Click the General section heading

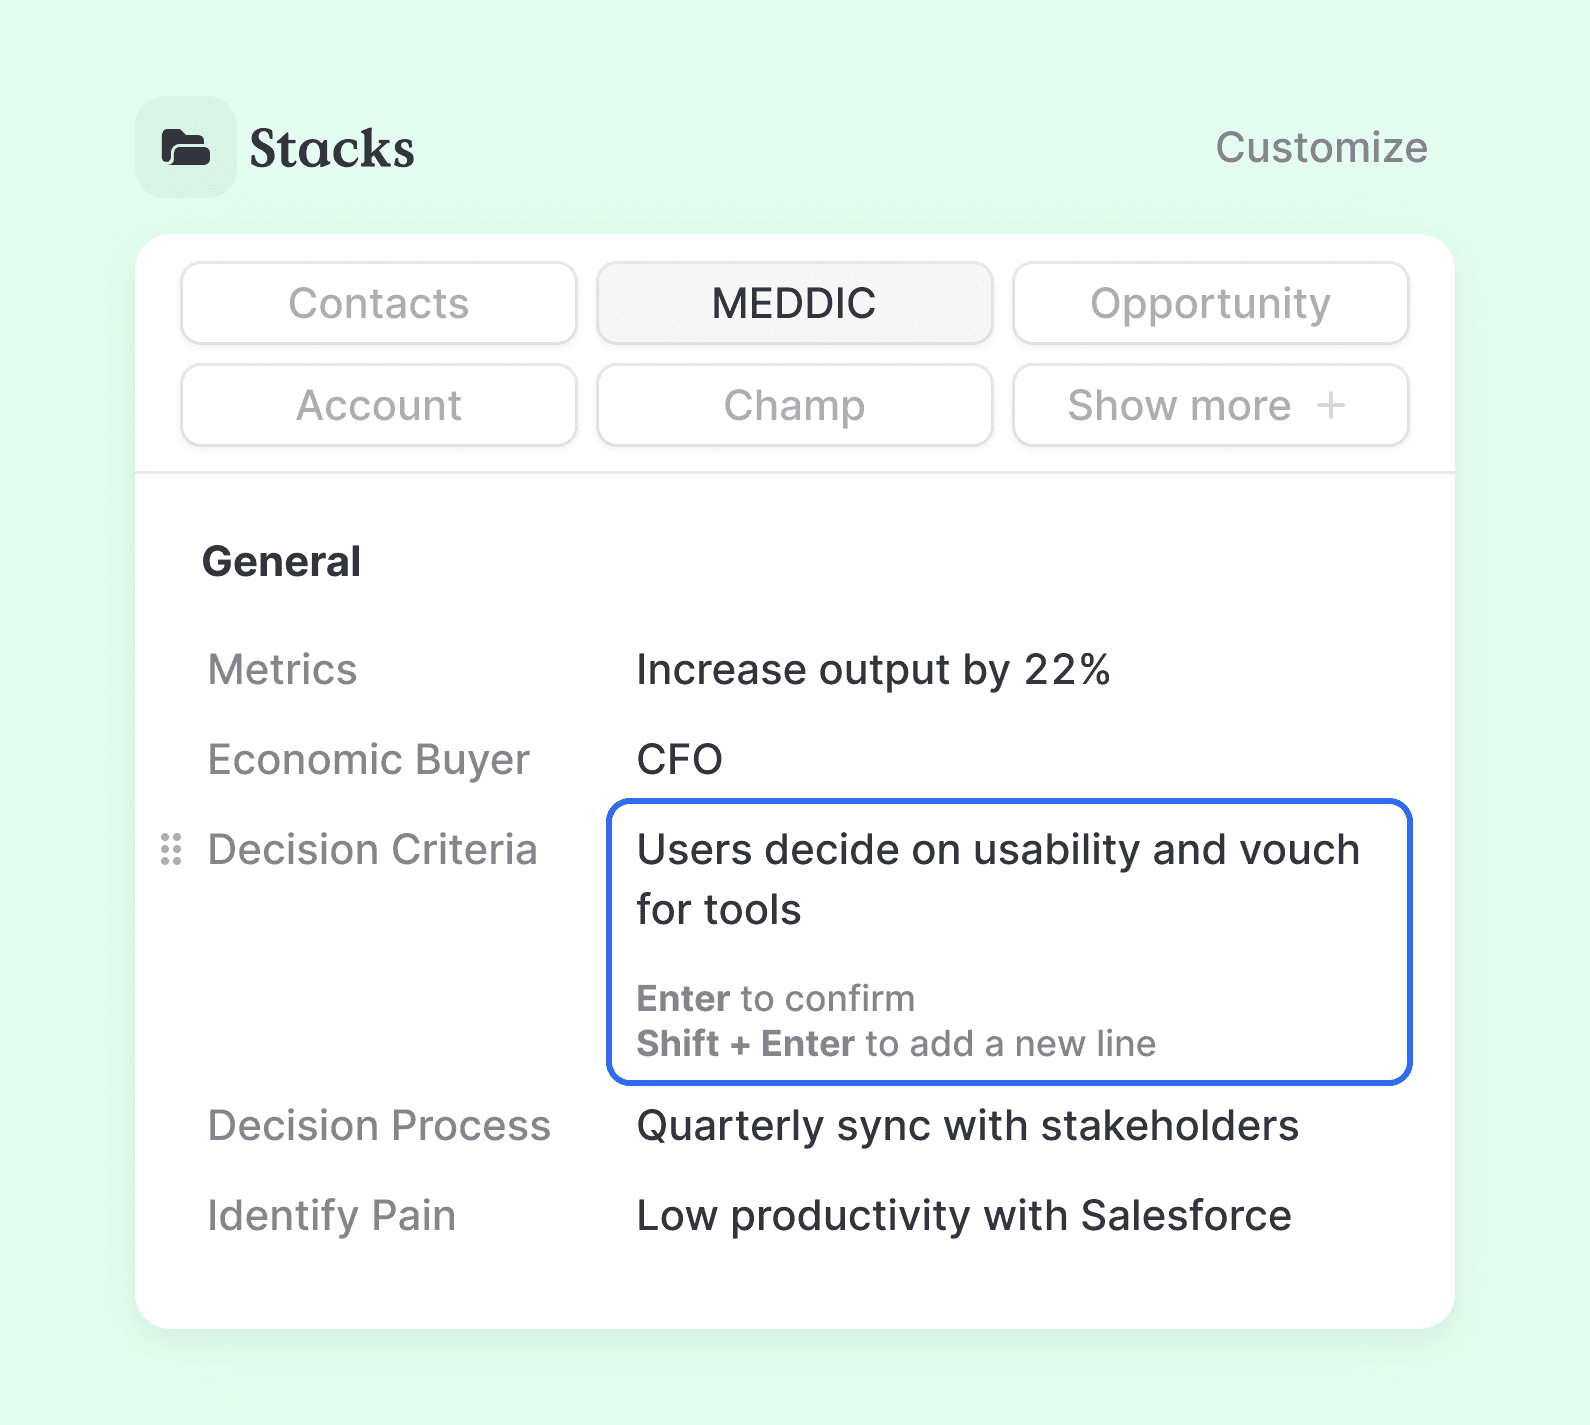281,562
